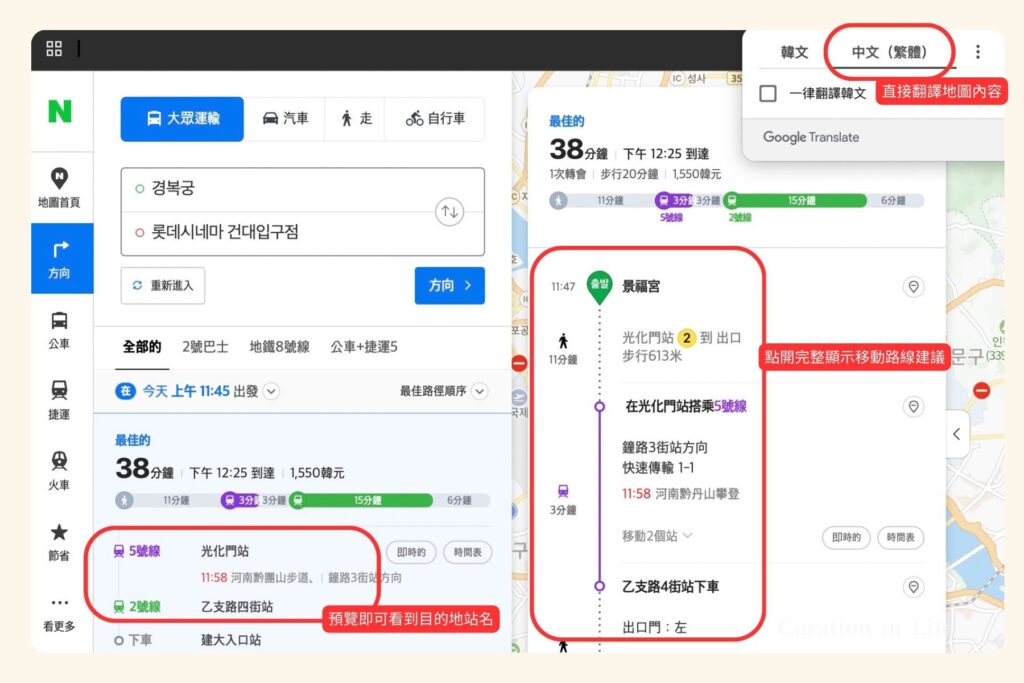The image size is (1024, 683).
Task: Click the apps grid icon top left
Action: coord(54,47)
